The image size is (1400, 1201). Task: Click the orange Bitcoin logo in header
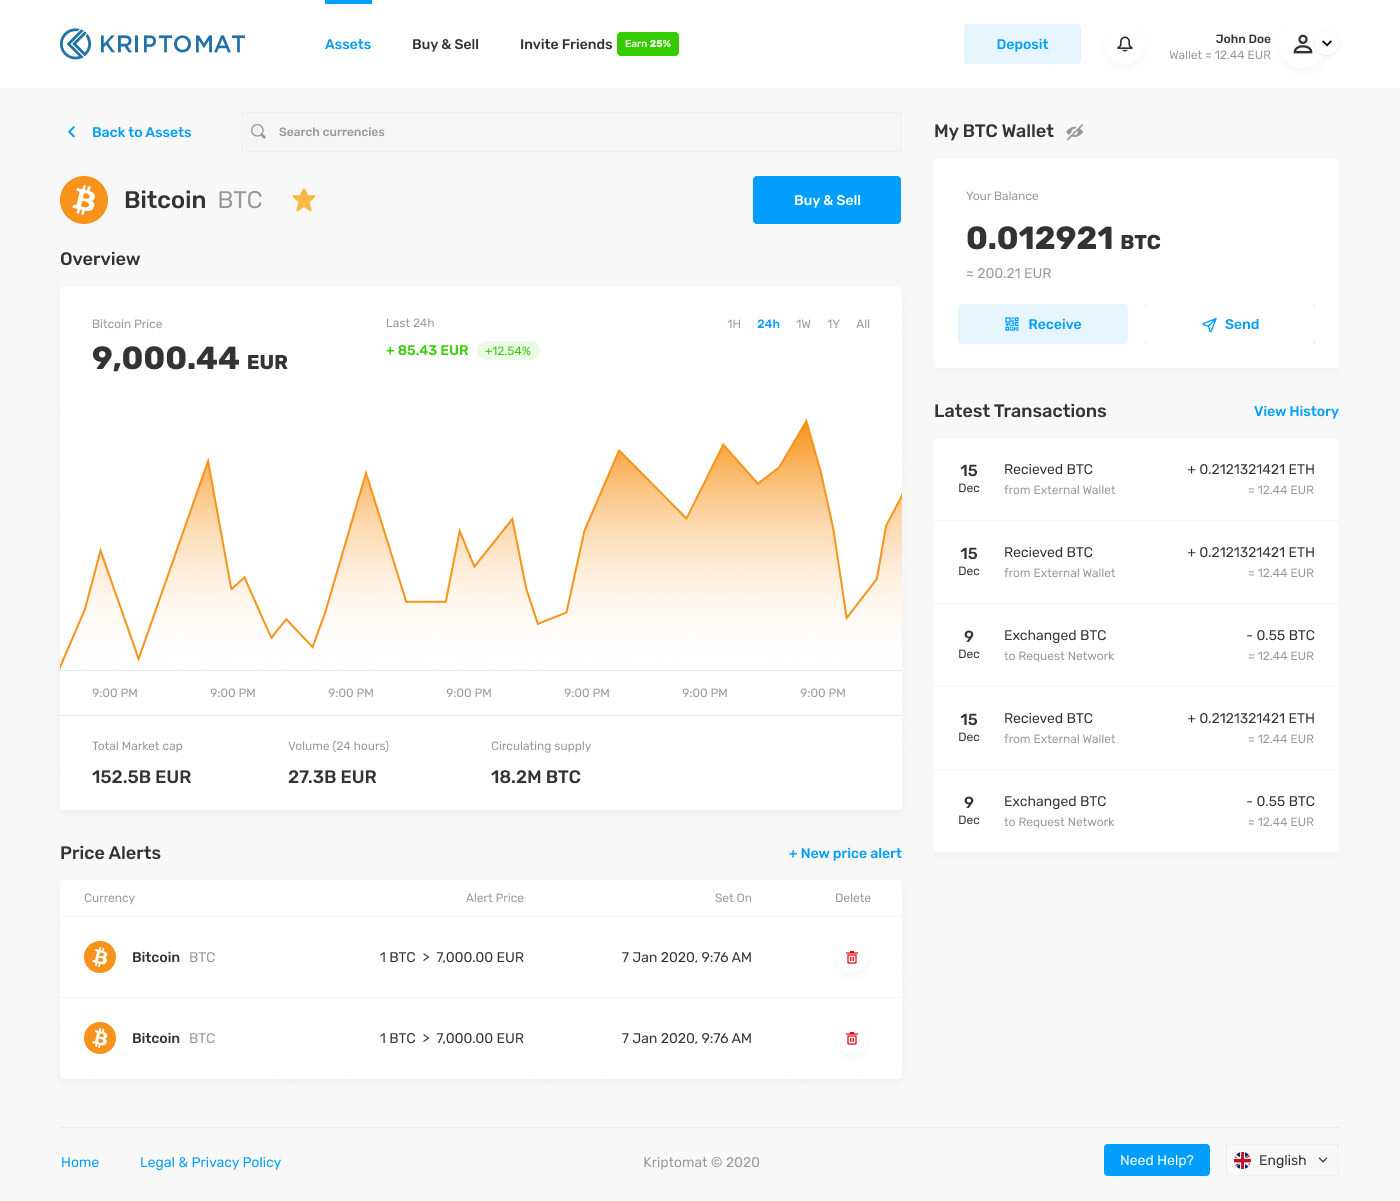pyautogui.click(x=84, y=200)
